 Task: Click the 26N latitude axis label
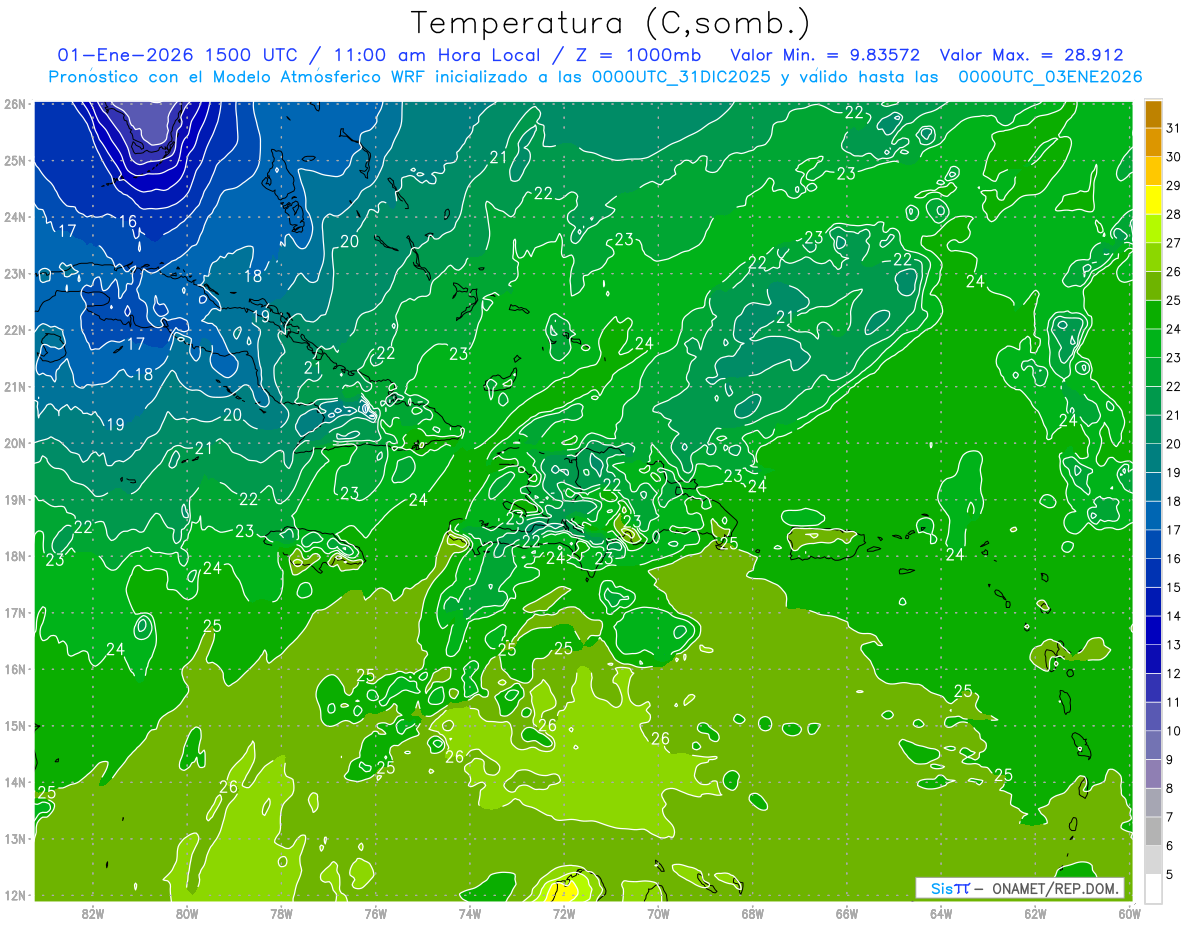[x=15, y=104]
